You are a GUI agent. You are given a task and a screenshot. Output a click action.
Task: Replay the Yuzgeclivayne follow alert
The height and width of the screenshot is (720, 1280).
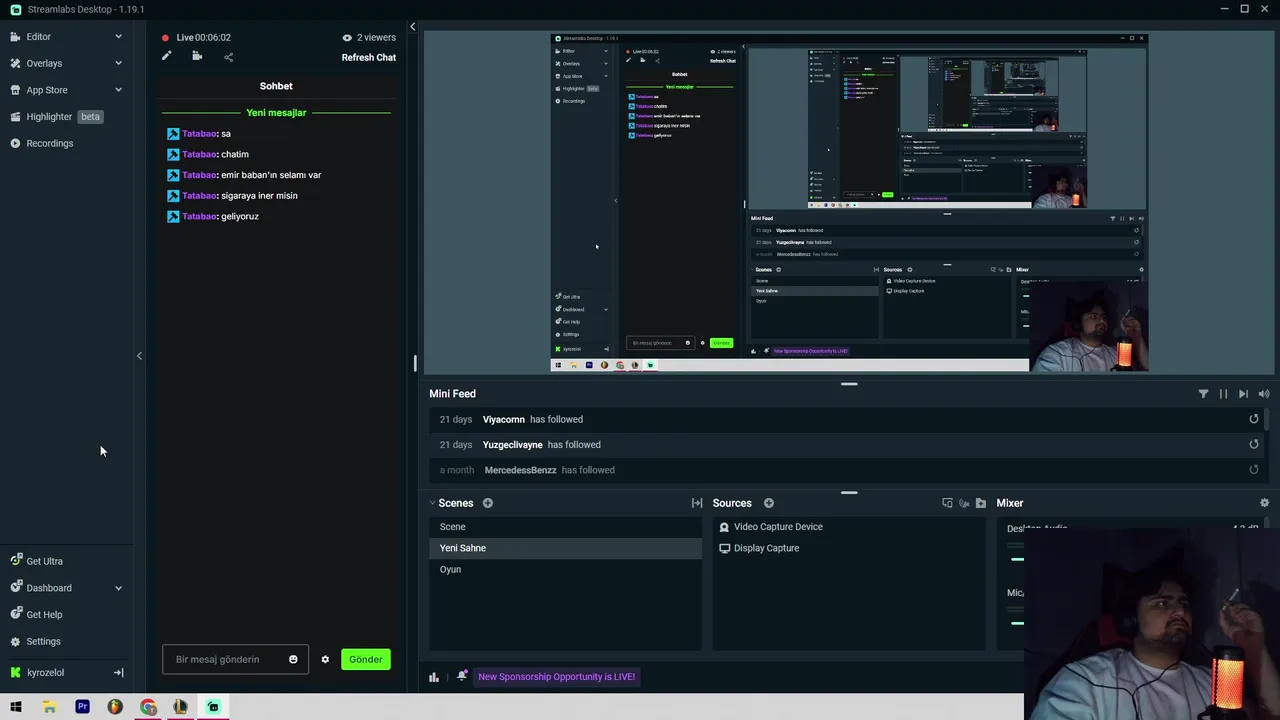click(x=1253, y=444)
